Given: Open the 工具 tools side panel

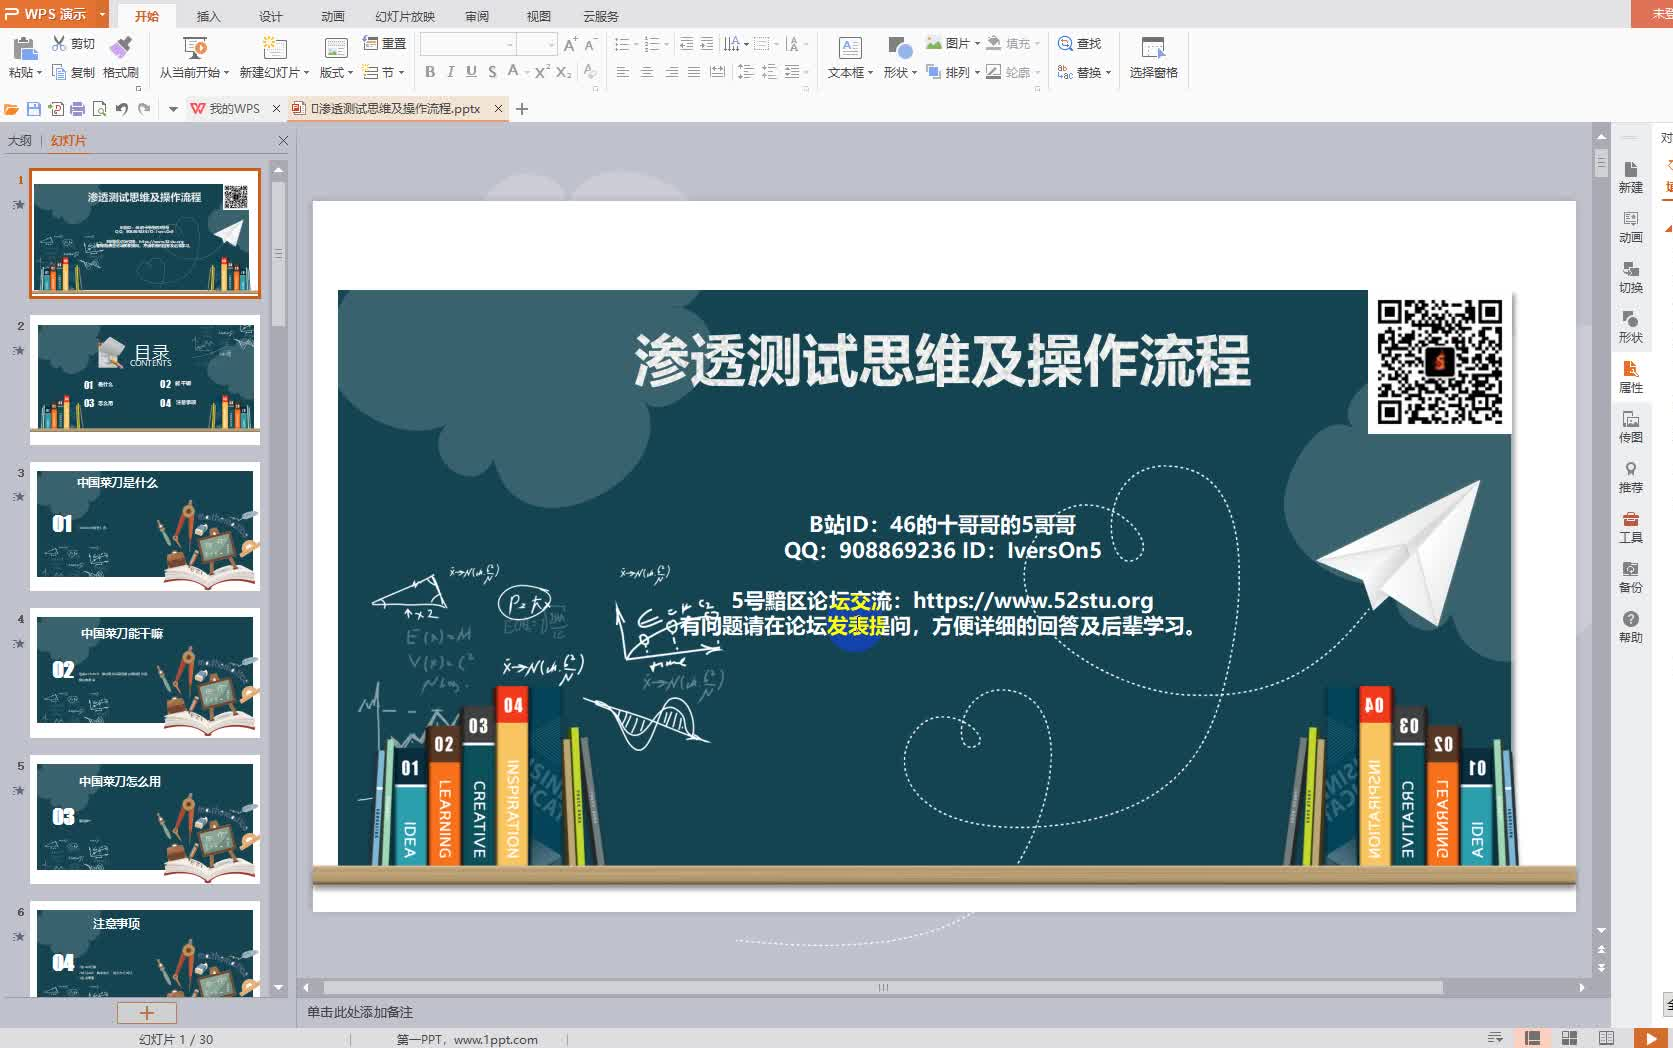Looking at the screenshot, I should (1631, 527).
